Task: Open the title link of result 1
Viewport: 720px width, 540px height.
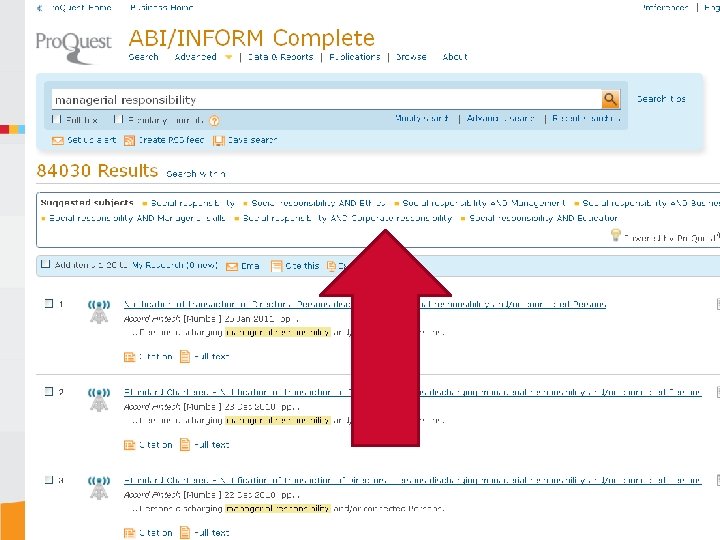Action: 365,304
